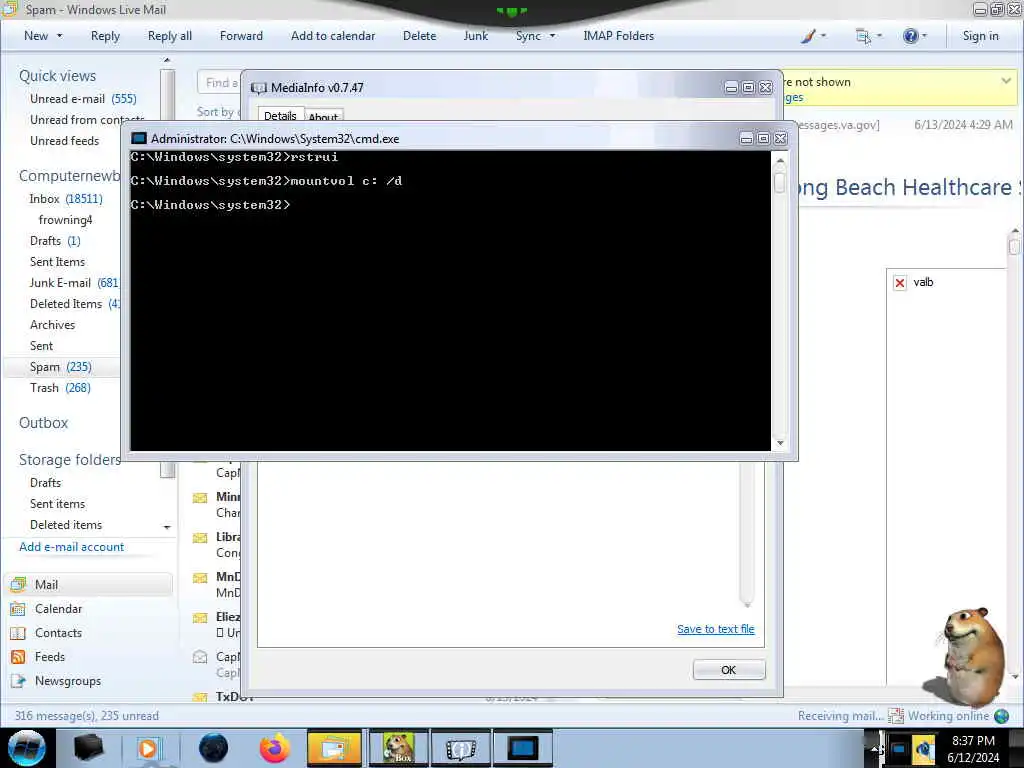This screenshot has width=1024, height=768.
Task: Select the Outbox heading
Action: [43, 423]
